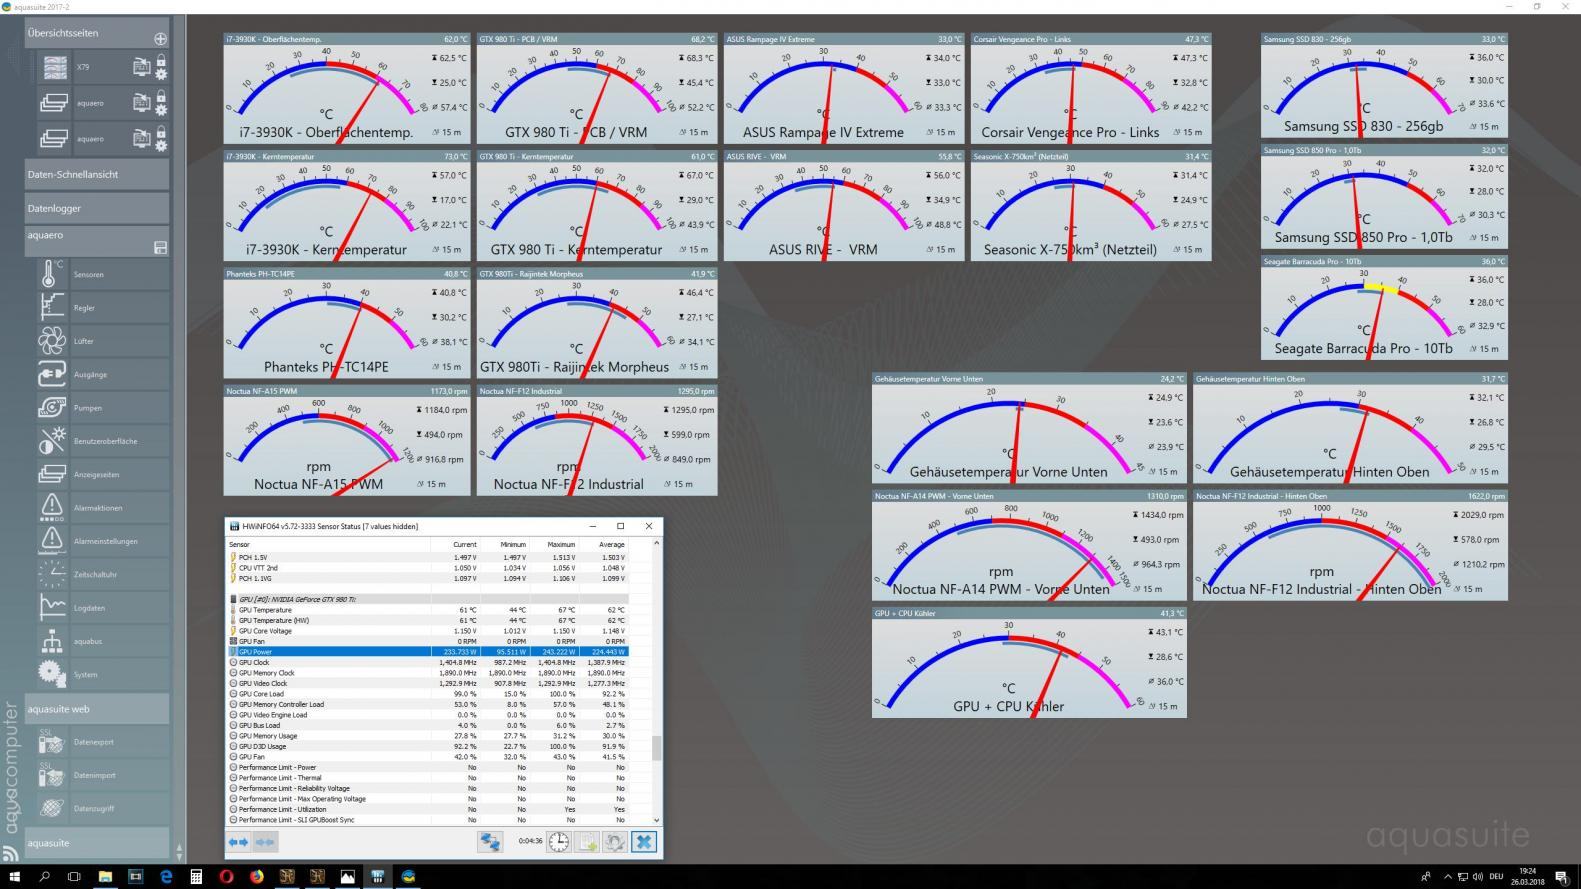Collapse the aquasuite web section
Viewport: 1581px width, 889px height.
click(97, 709)
